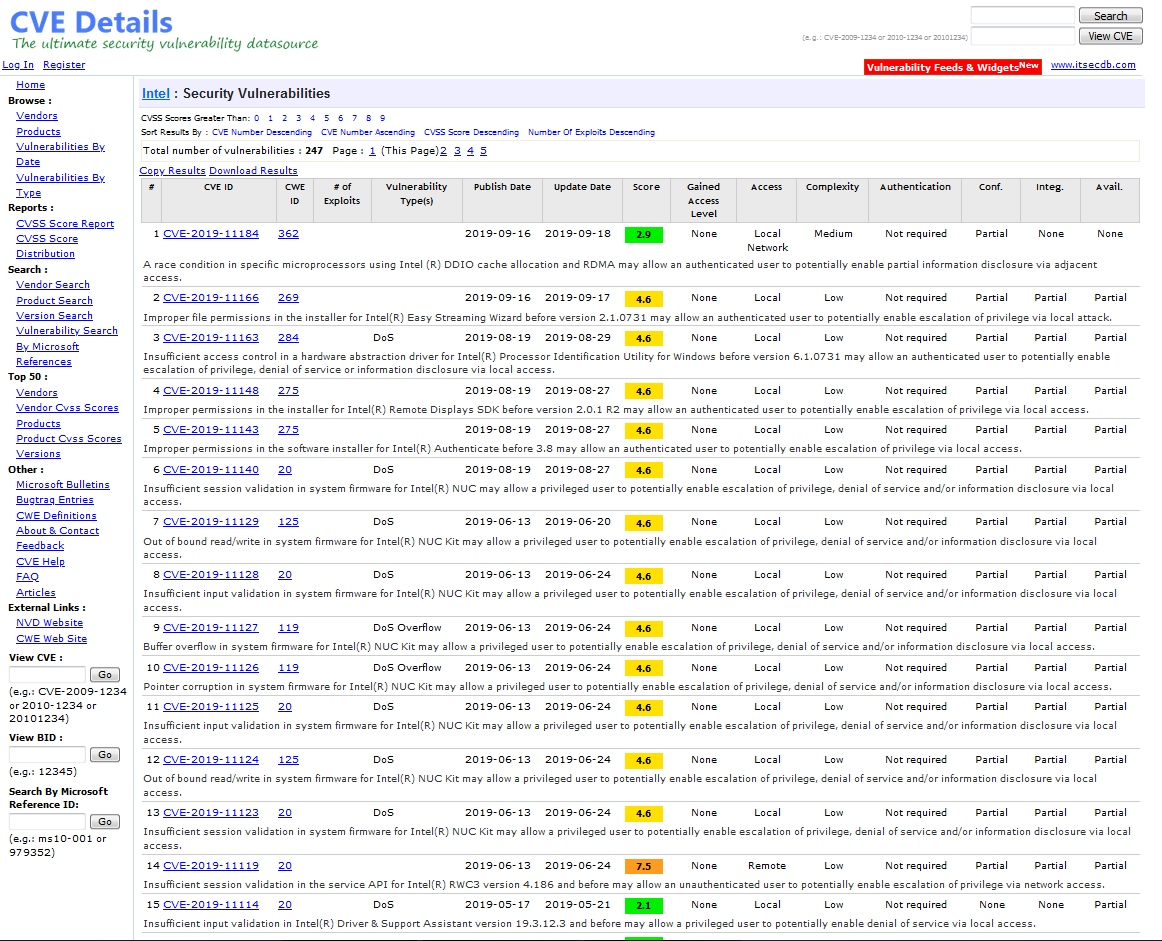1162x941 pixels.
Task: Filter CVSS scores greater than 7
Action: (x=354, y=118)
